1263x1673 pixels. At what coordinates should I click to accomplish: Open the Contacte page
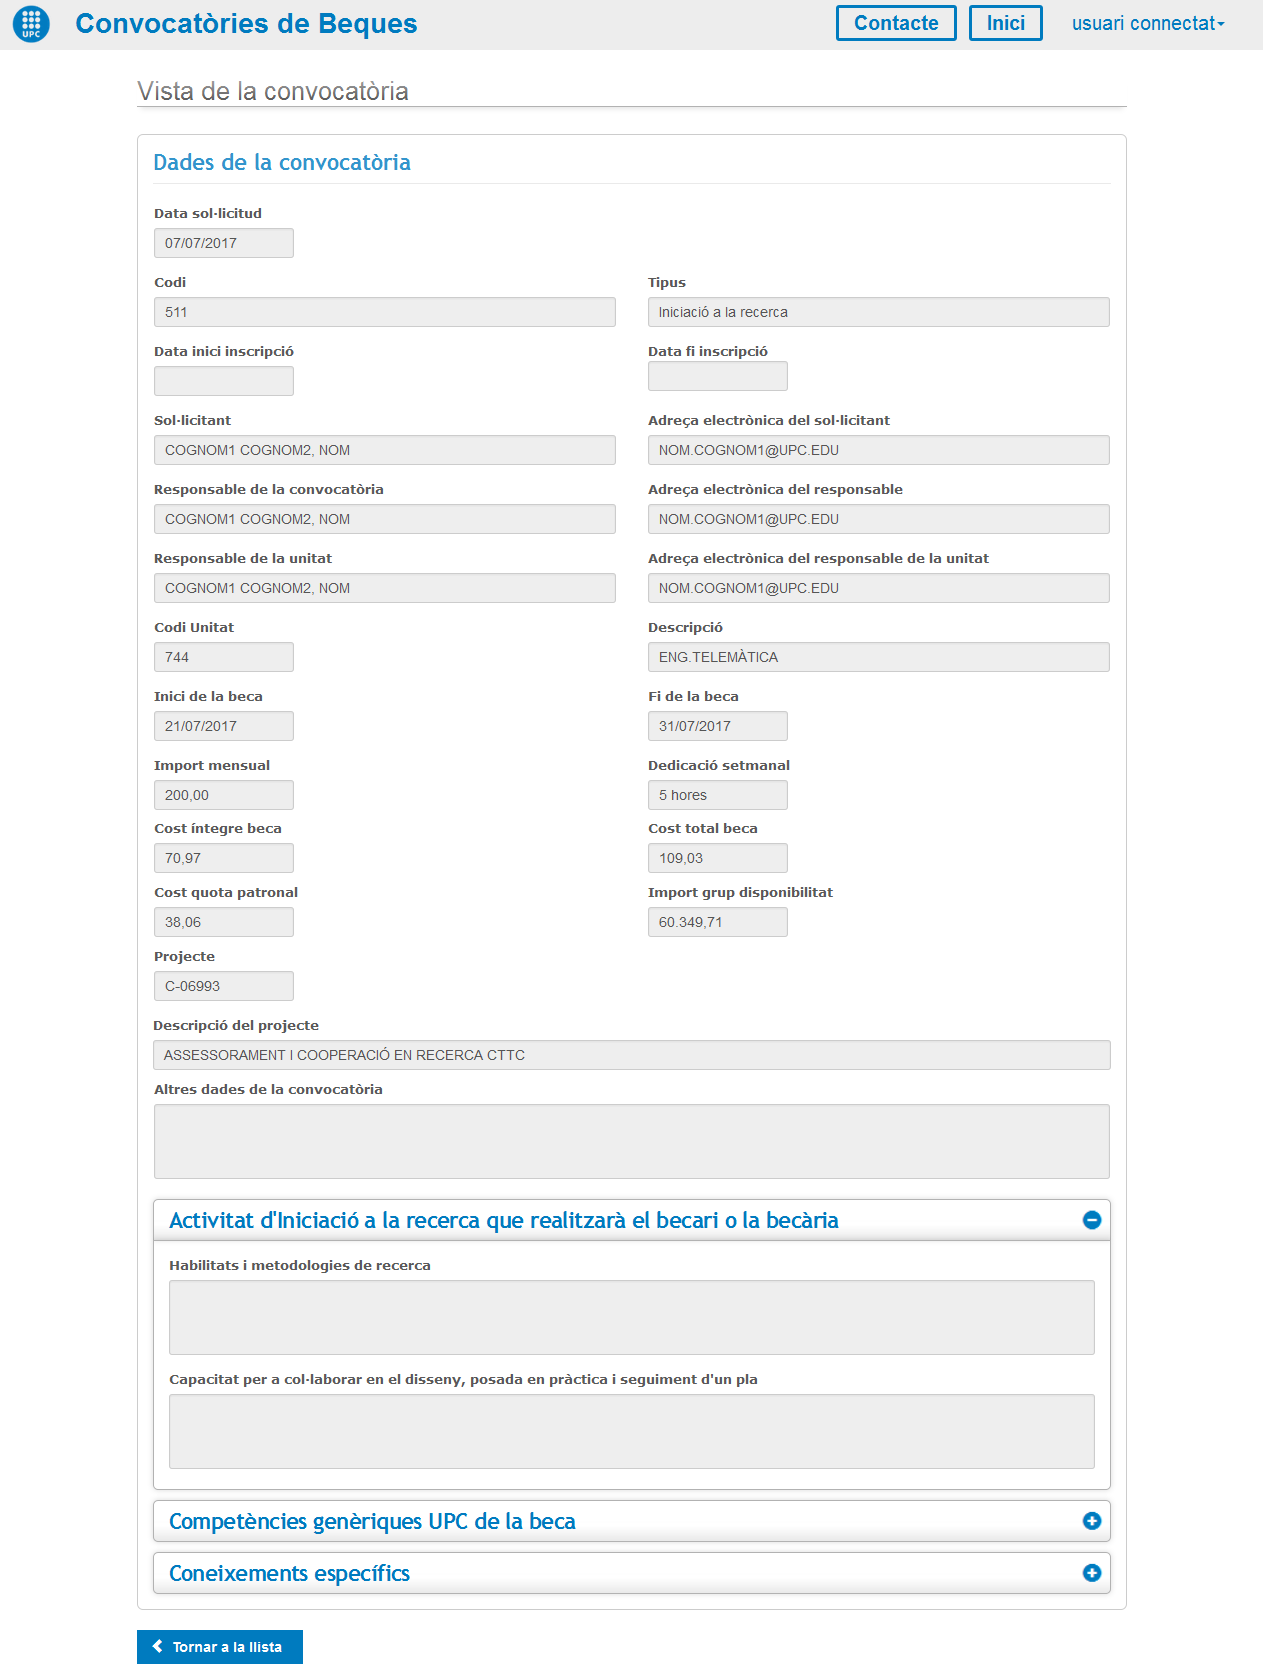[895, 23]
